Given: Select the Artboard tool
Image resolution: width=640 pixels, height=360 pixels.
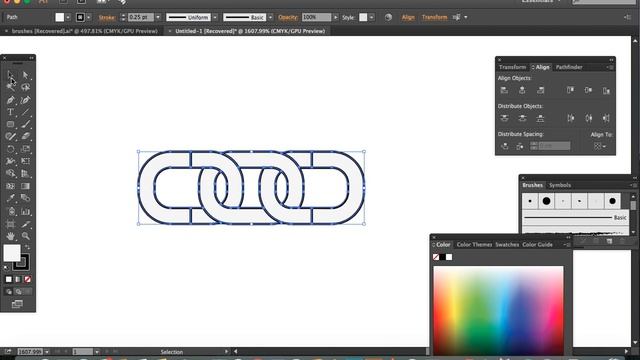Looking at the screenshot, I should tap(11, 224).
